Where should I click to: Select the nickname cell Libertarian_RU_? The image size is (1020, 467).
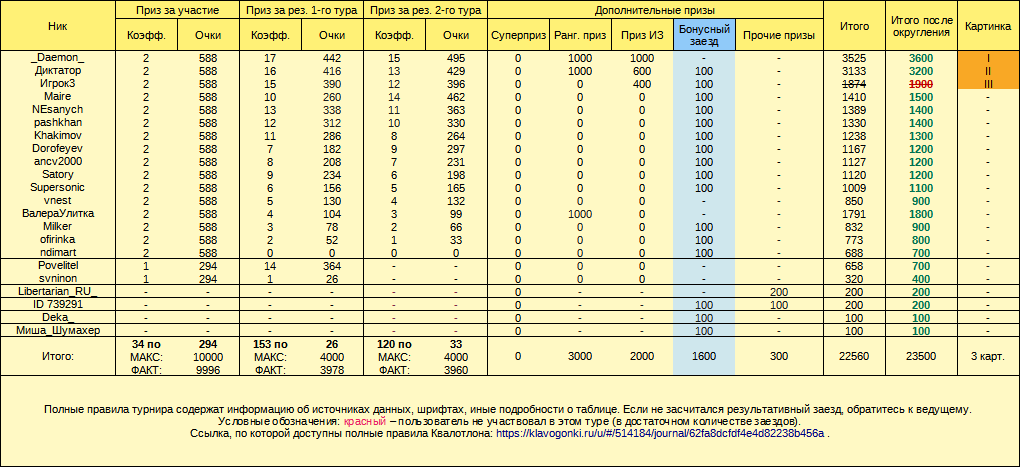57,291
